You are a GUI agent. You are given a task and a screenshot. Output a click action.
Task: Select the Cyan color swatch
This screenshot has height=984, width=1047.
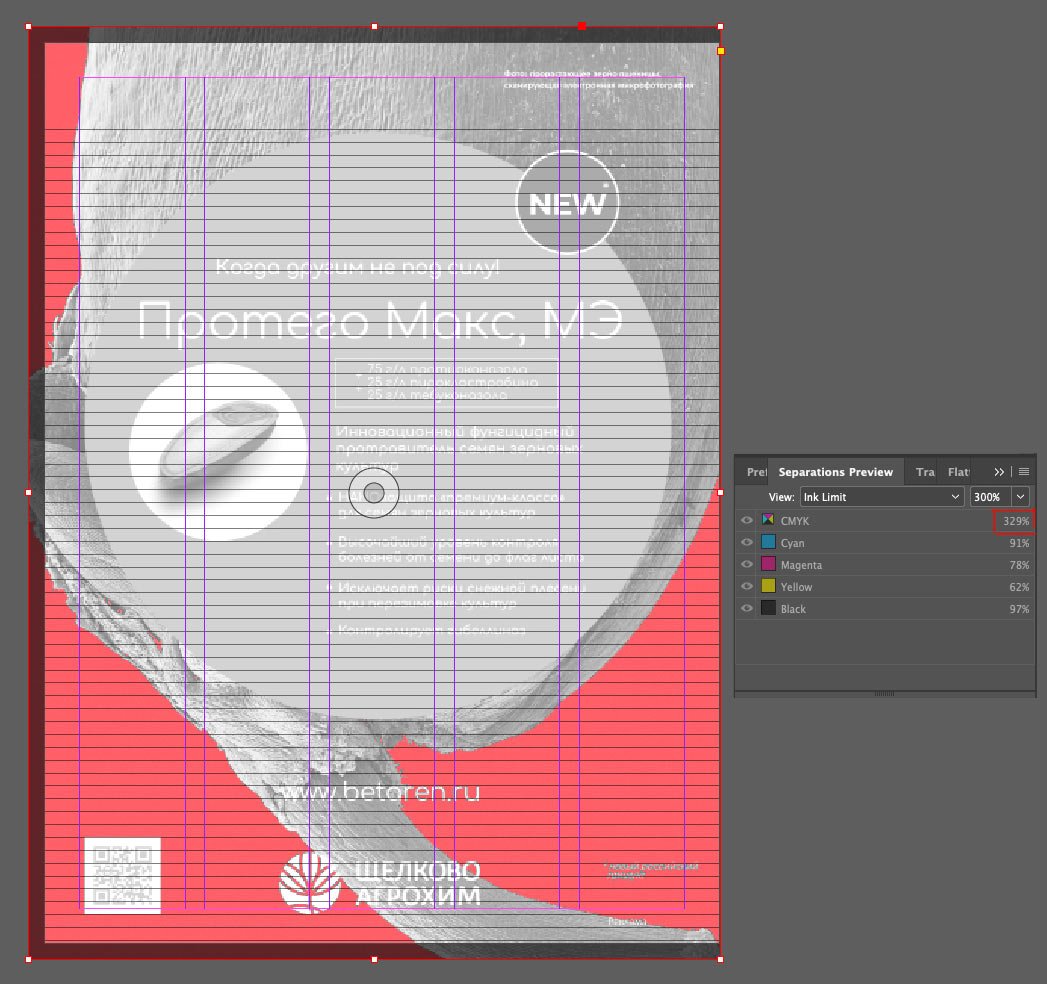pos(769,542)
